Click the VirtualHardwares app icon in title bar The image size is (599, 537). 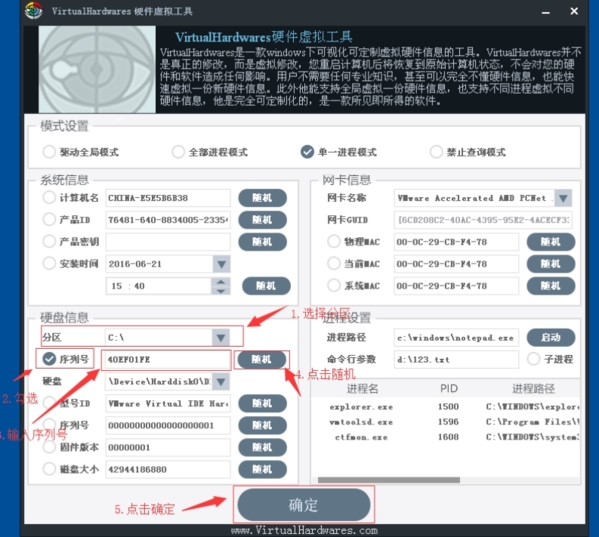[x=34, y=10]
